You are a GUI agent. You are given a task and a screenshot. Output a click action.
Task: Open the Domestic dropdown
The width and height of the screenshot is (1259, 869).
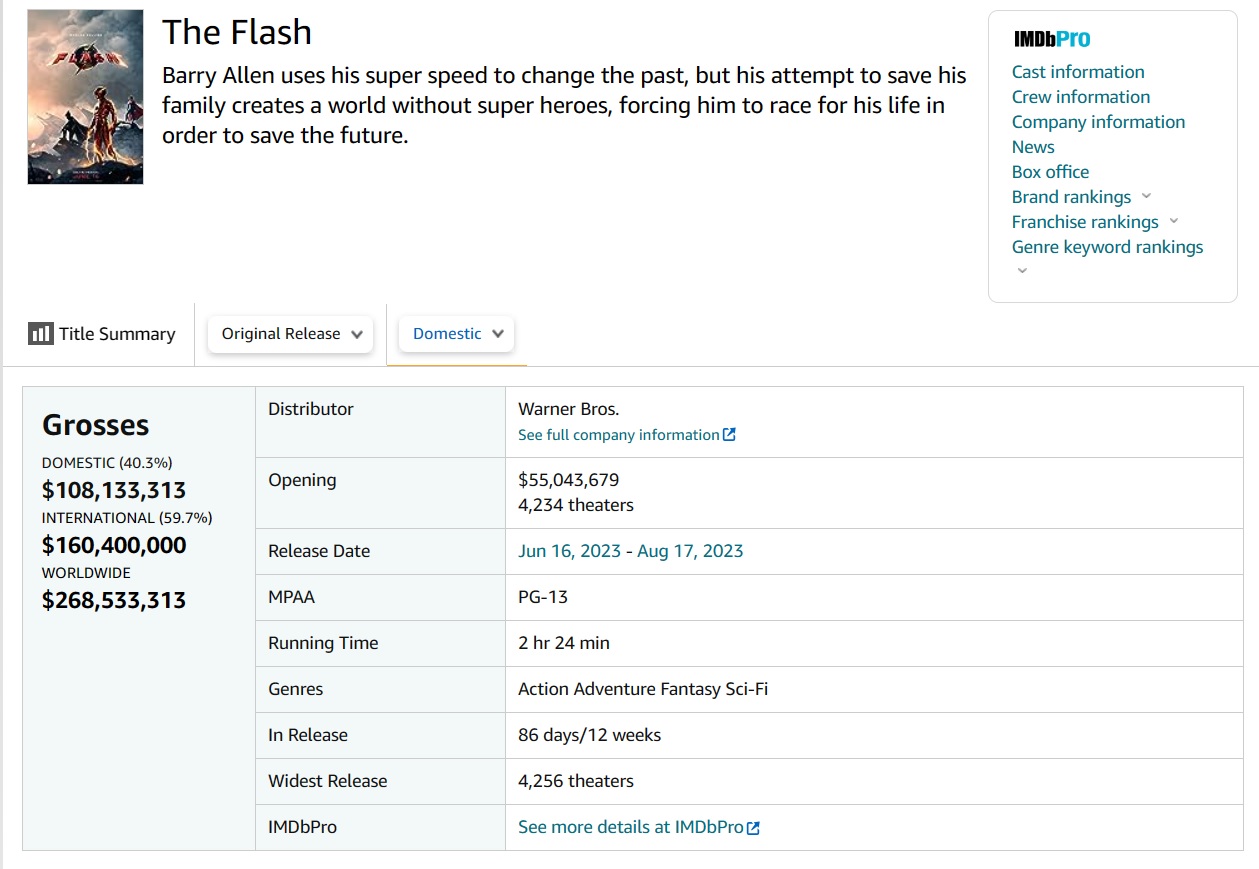(x=456, y=334)
